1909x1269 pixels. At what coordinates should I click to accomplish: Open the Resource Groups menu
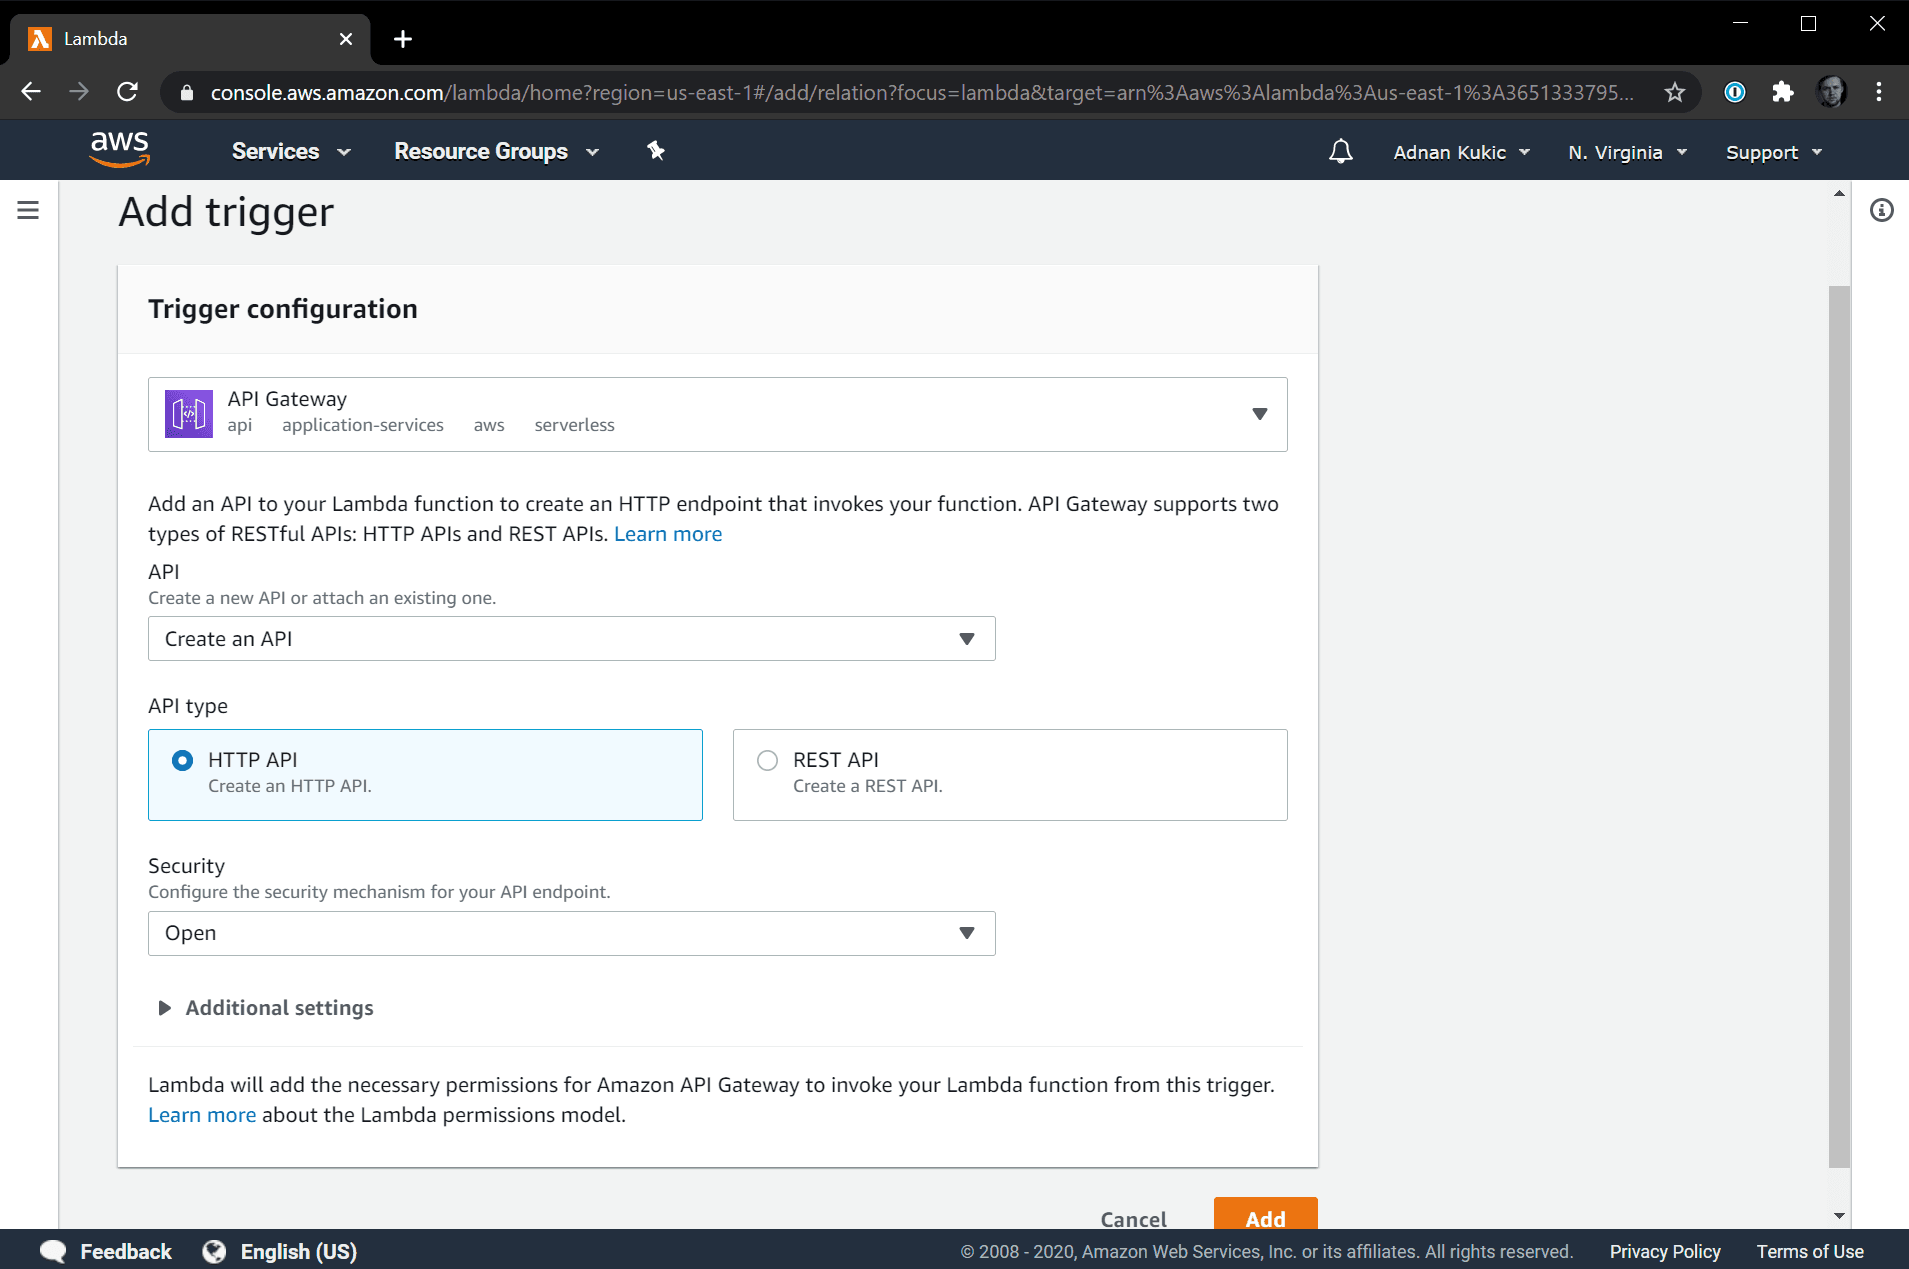[x=495, y=152]
